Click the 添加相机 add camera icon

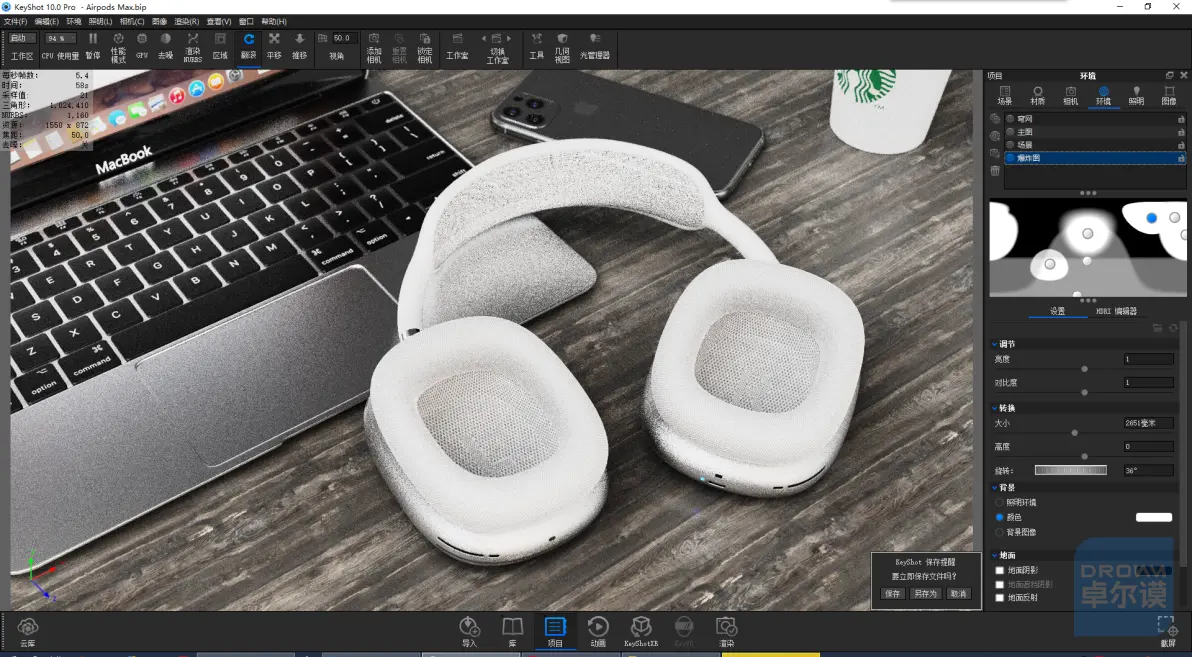[x=374, y=47]
